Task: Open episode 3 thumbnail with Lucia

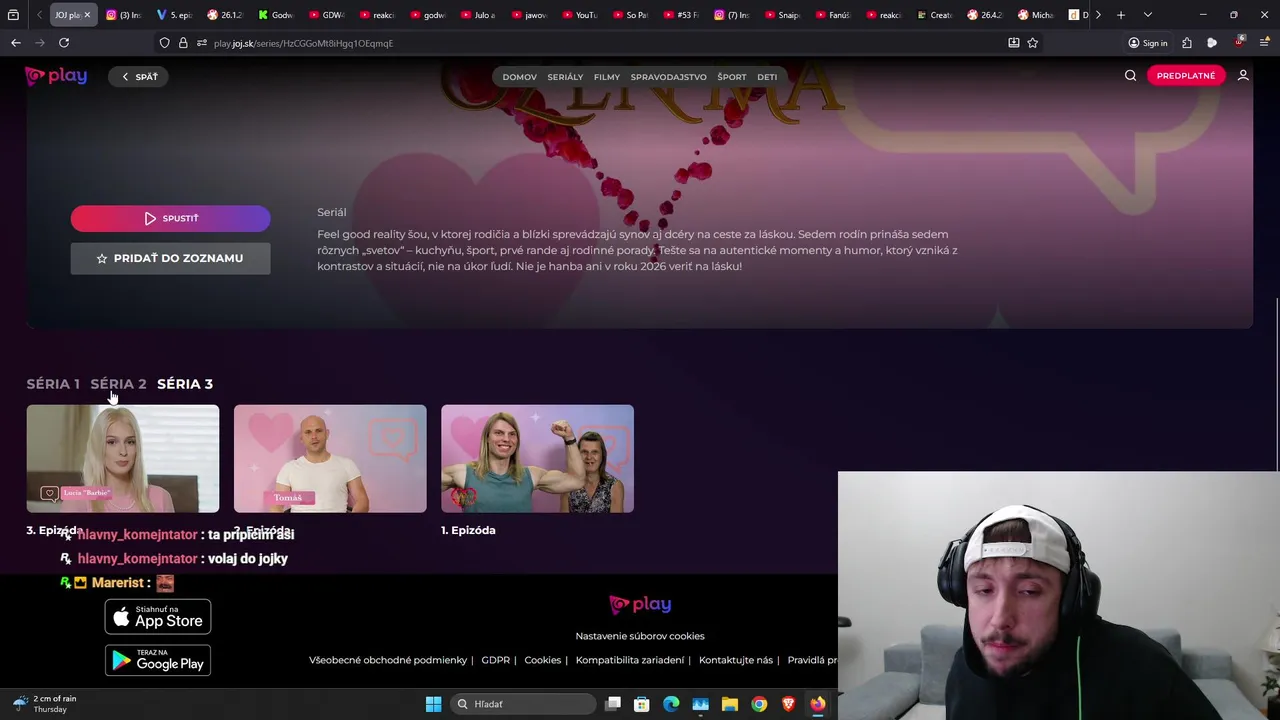Action: pyautogui.click(x=123, y=459)
